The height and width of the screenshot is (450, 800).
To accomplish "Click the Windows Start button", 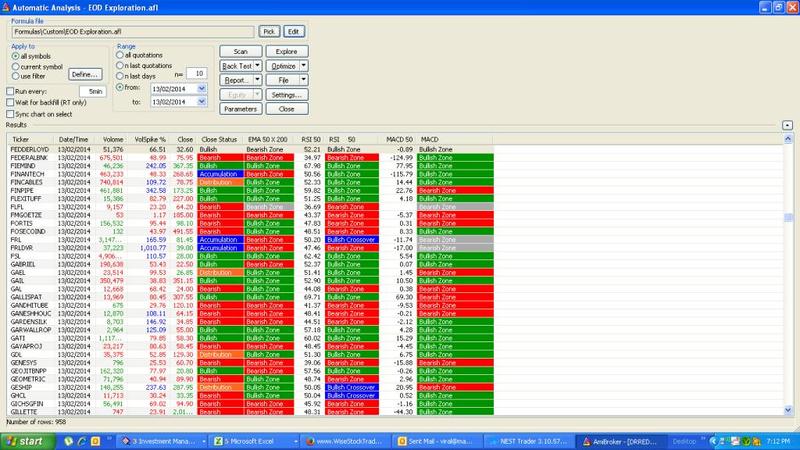I will [28, 441].
